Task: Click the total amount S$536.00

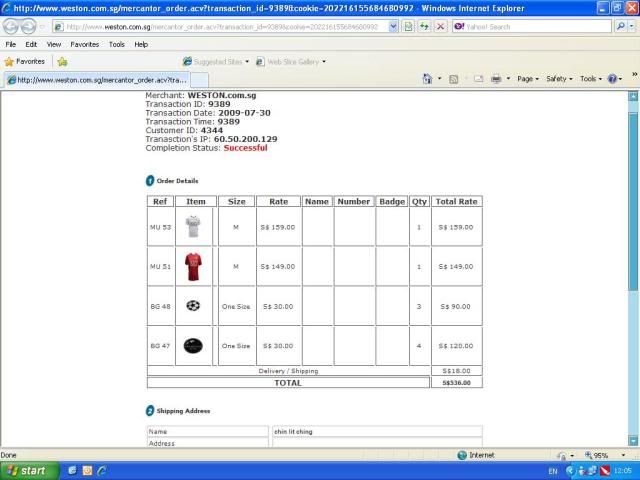Action: tap(456, 383)
